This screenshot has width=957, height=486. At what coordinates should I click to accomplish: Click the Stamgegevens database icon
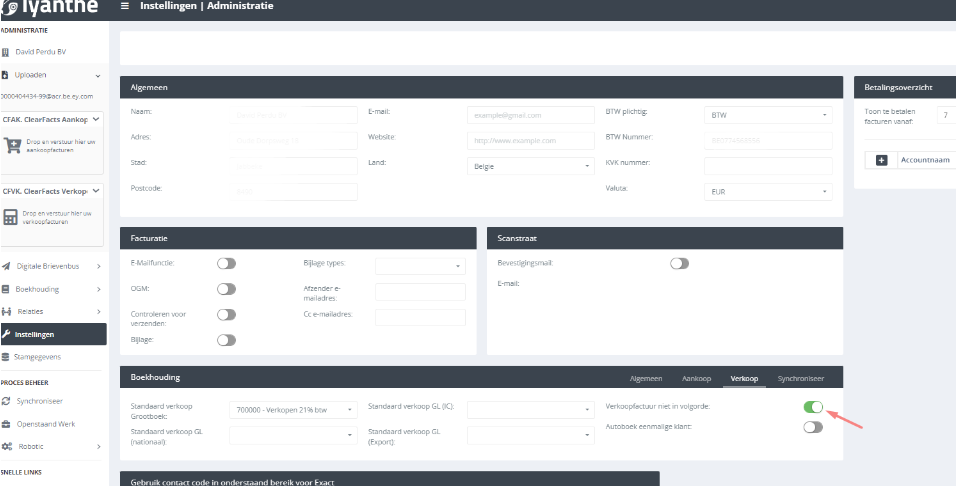7,357
